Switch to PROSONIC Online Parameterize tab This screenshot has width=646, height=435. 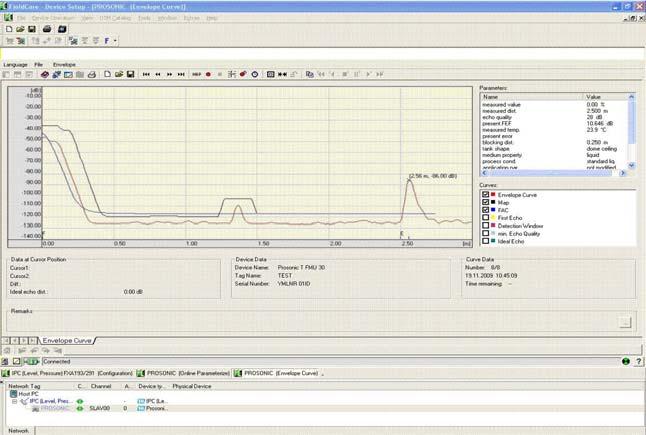(x=184, y=373)
